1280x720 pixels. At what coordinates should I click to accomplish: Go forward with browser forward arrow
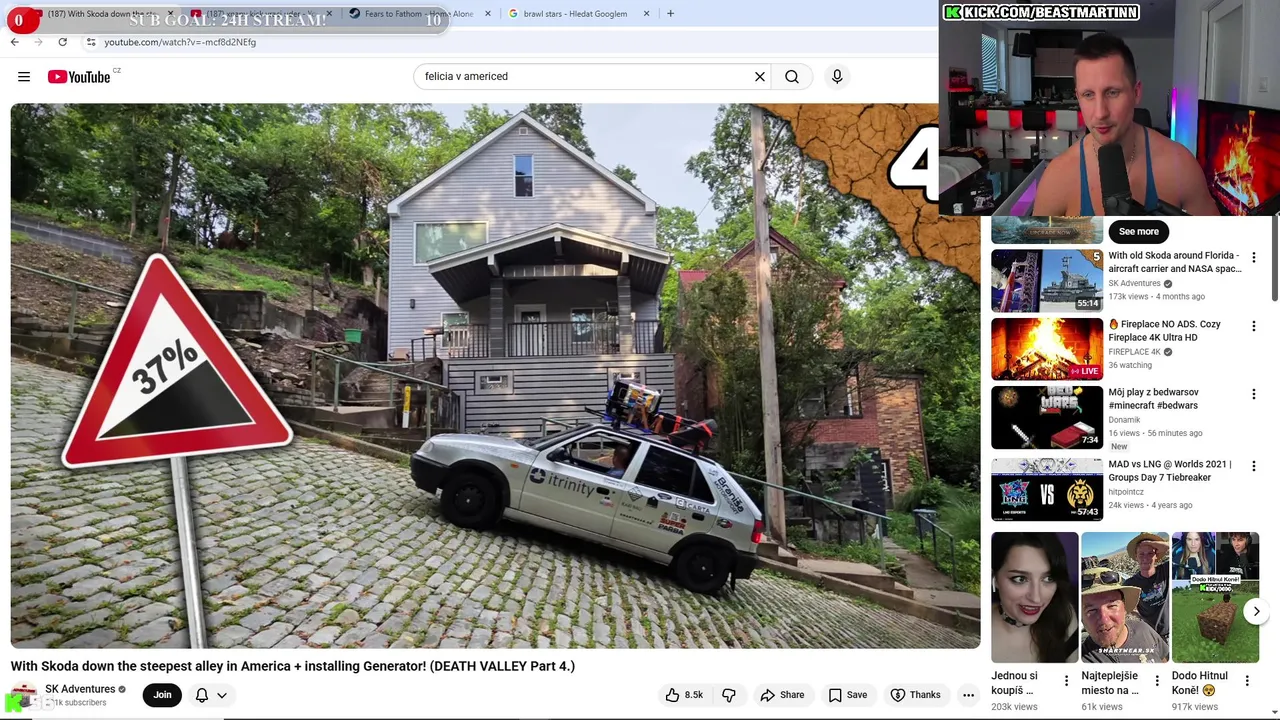click(x=38, y=42)
